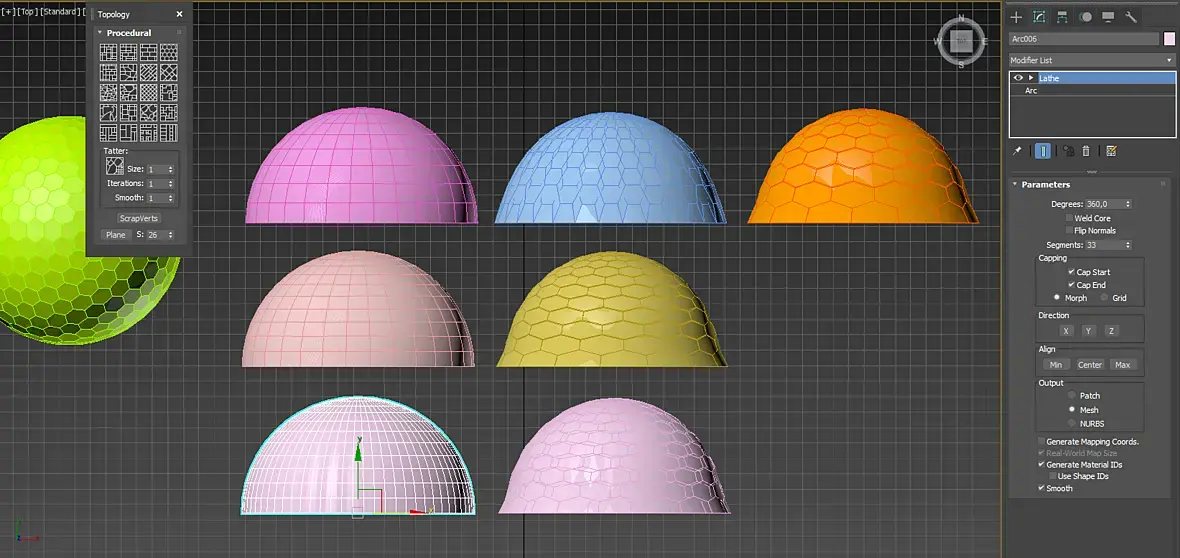The width and height of the screenshot is (1180, 558).
Task: Apply the diamond crosshatch topology pattern
Action: (169, 72)
